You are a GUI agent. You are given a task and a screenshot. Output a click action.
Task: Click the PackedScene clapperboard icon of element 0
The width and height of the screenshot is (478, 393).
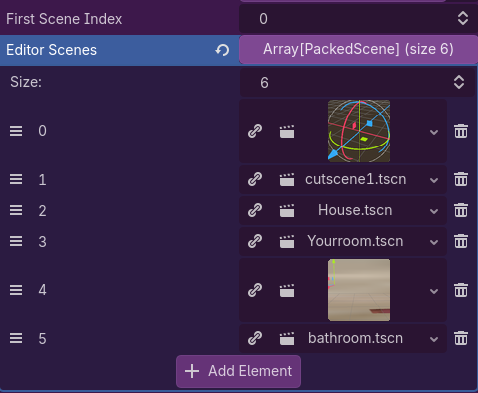point(287,132)
